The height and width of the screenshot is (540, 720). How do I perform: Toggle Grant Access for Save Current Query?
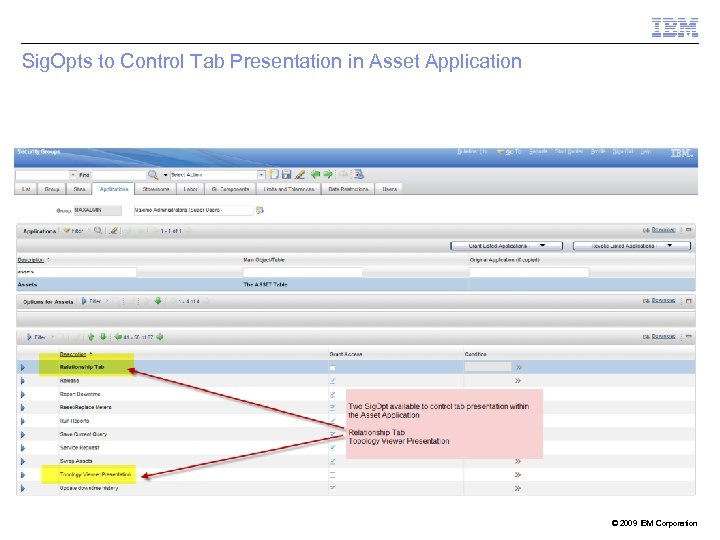tap(332, 434)
